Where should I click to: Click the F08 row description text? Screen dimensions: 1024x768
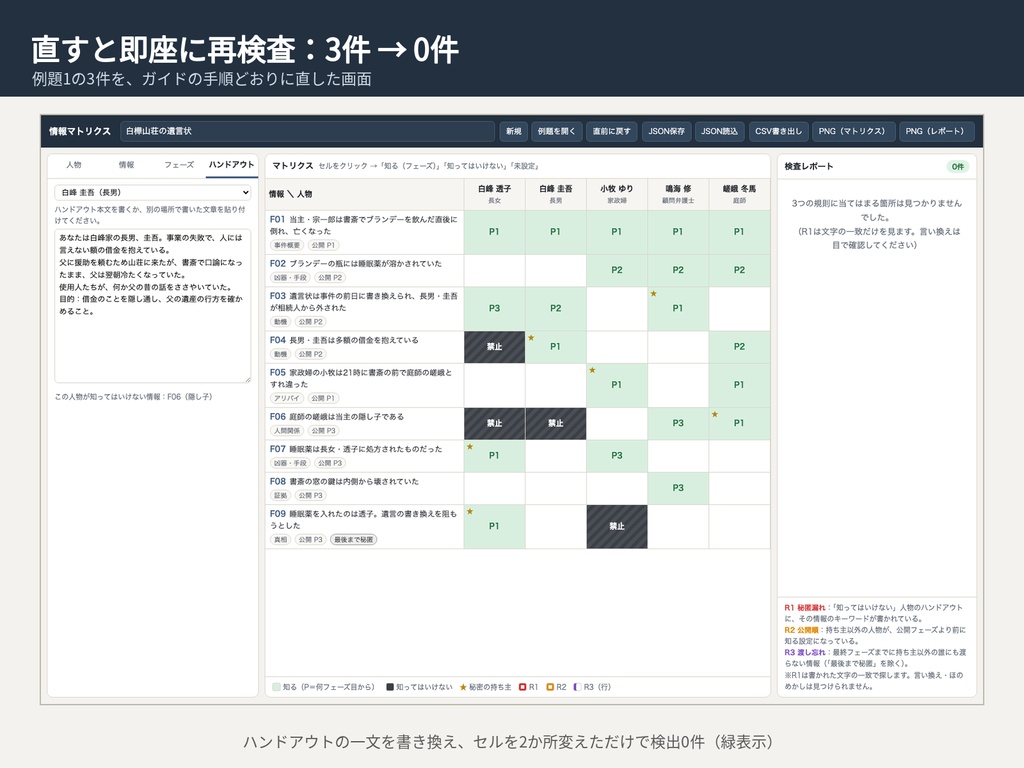click(x=353, y=481)
